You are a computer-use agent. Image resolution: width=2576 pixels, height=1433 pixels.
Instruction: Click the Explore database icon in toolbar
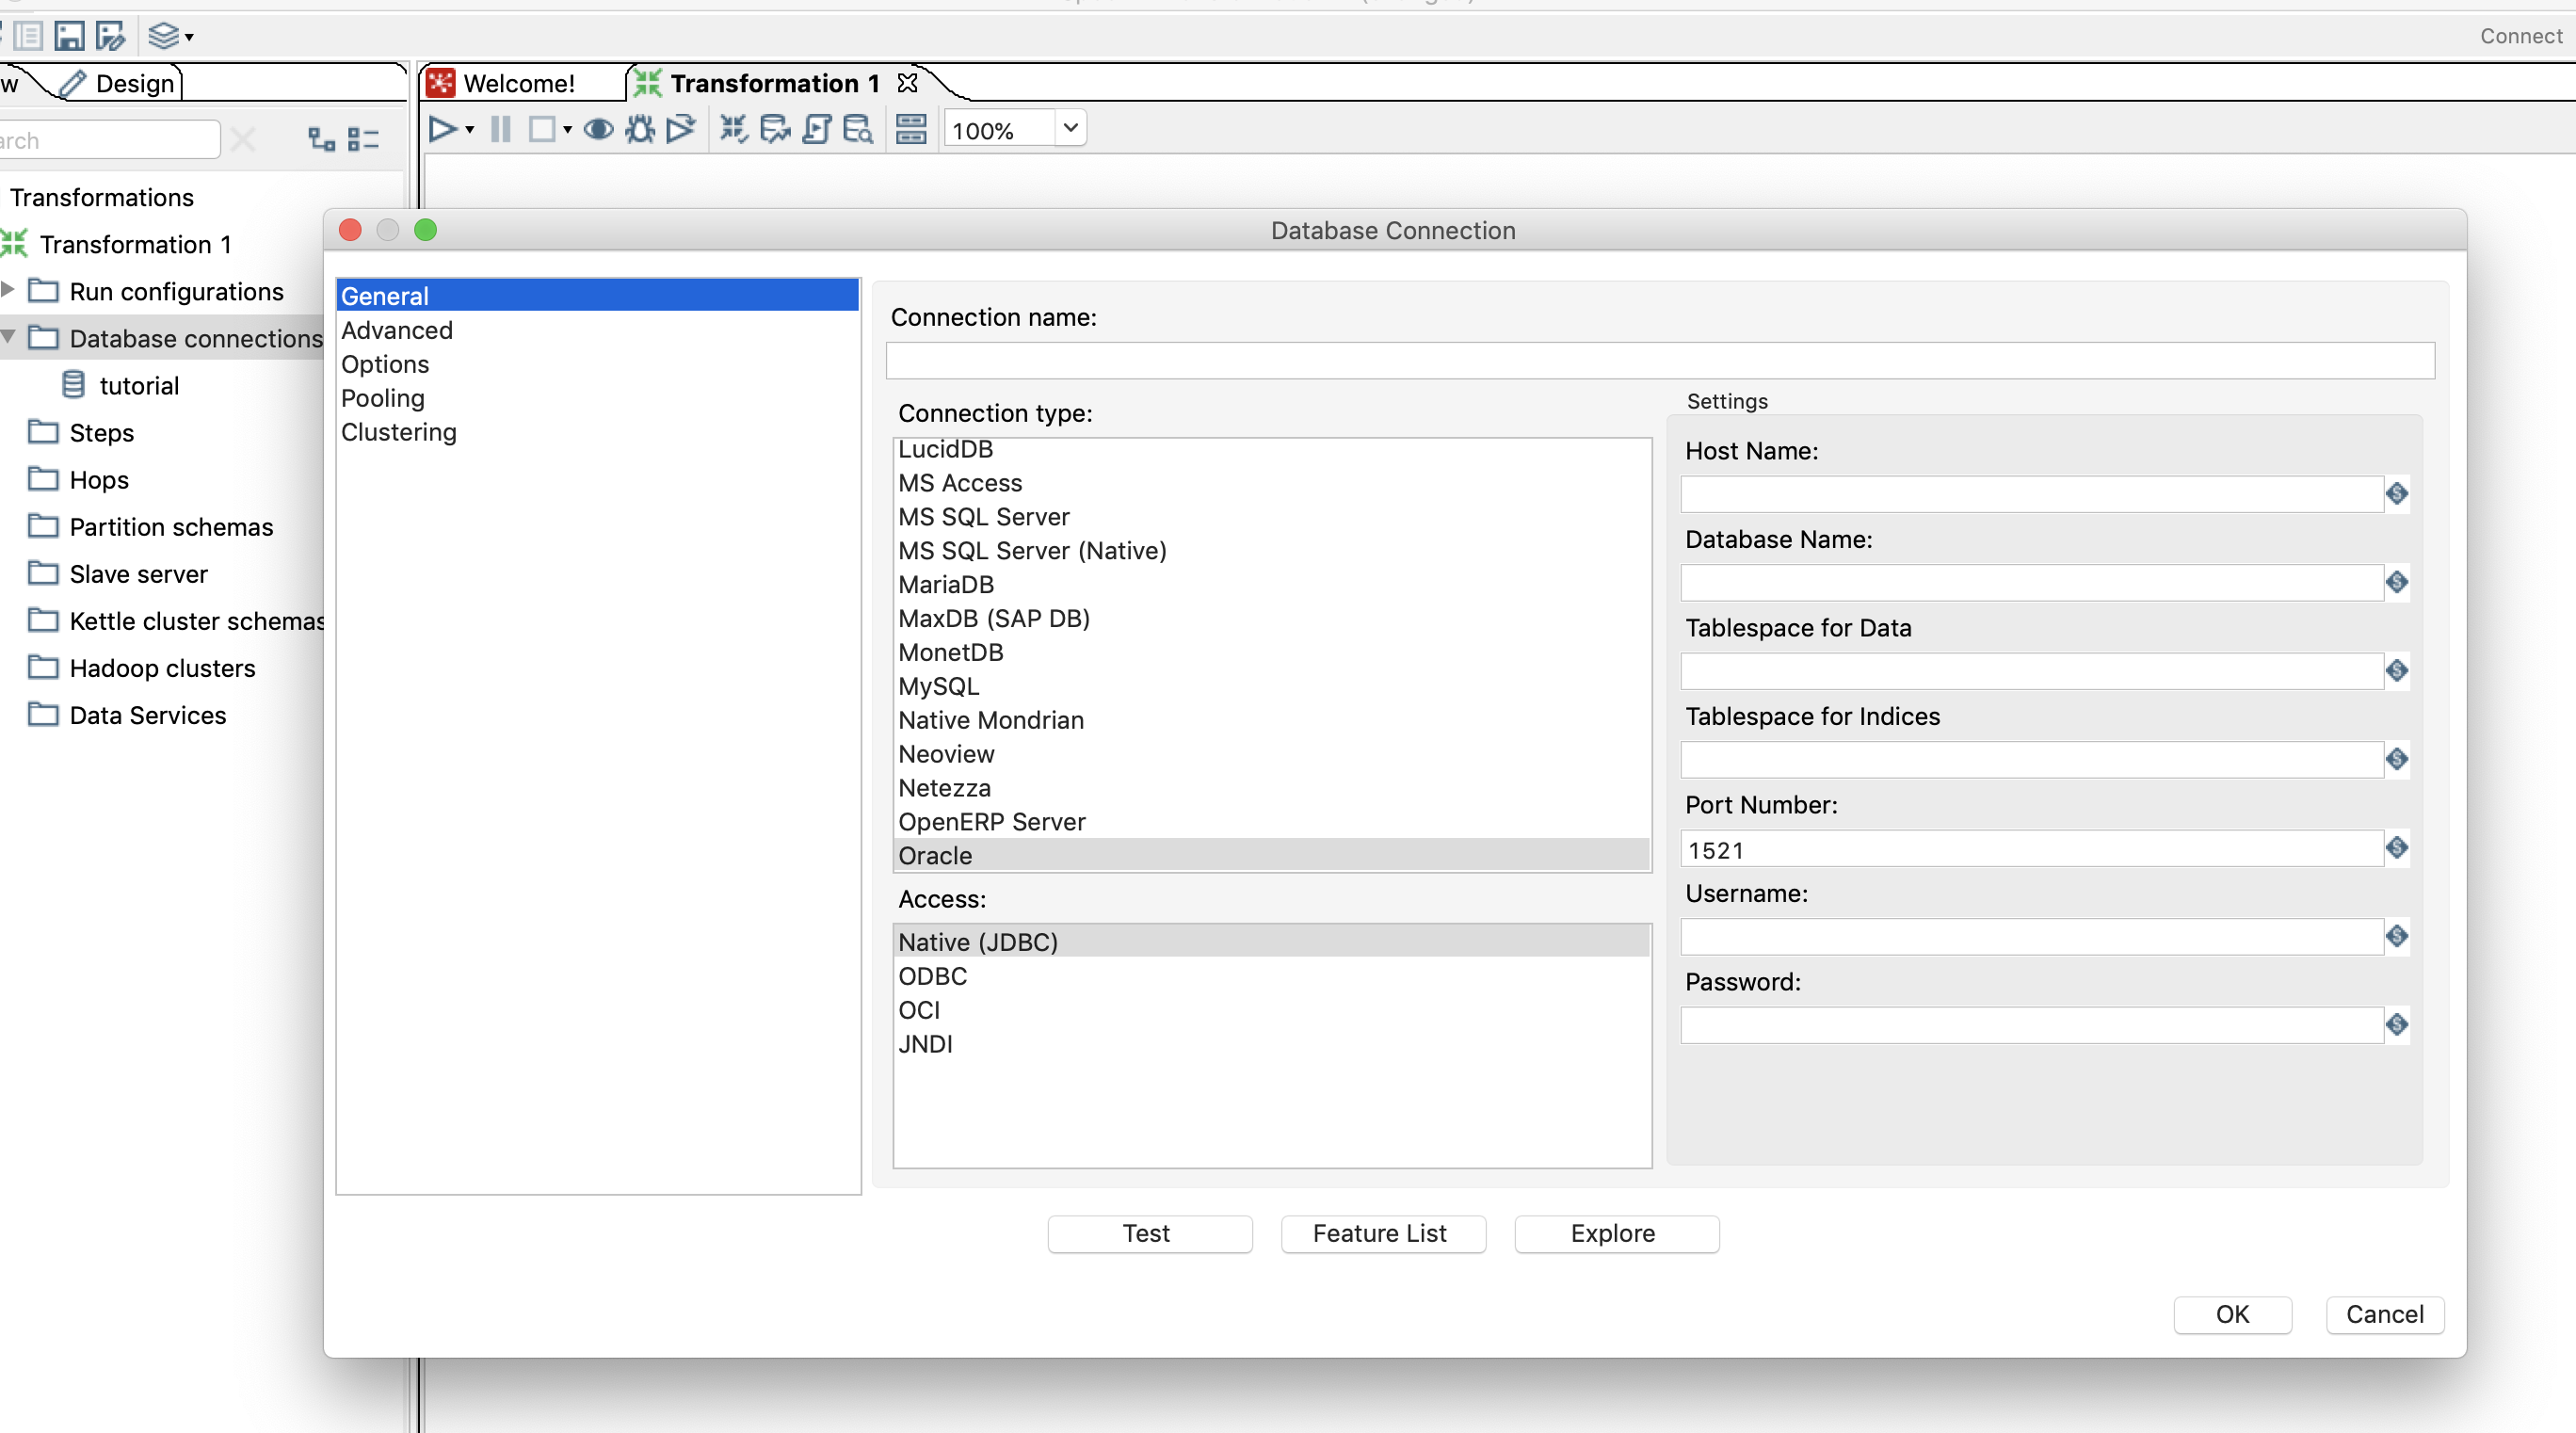(858, 129)
